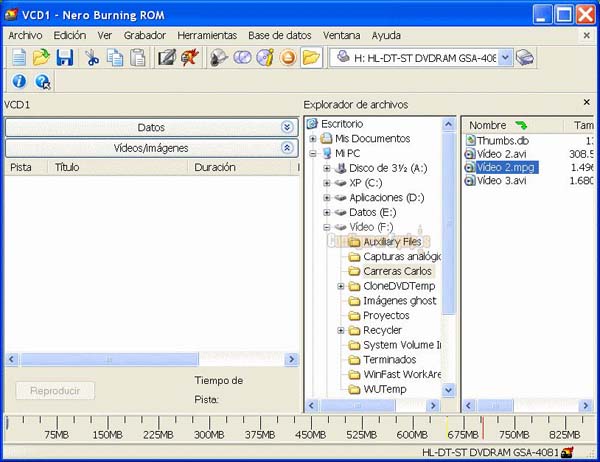Expand the Datos (E:) drive node
Viewport: 600px width, 462px height.
point(326,212)
